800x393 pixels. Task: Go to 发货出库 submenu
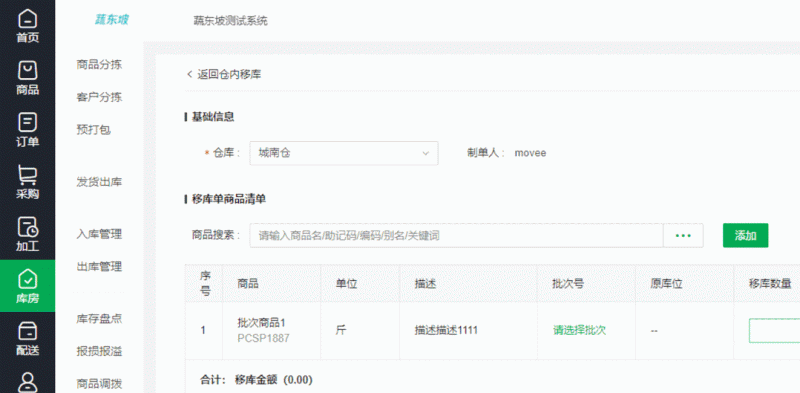[x=99, y=182]
